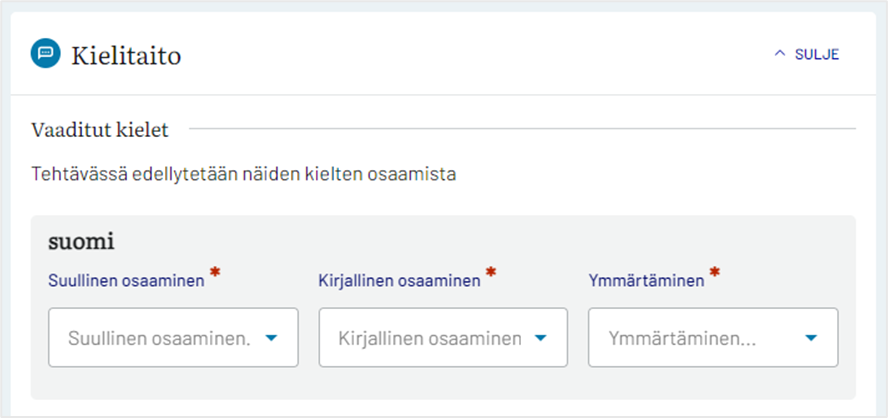Viewport: 888px width, 418px height.
Task: Click the Vaaditut kielet subheading
Action: [x=100, y=130]
